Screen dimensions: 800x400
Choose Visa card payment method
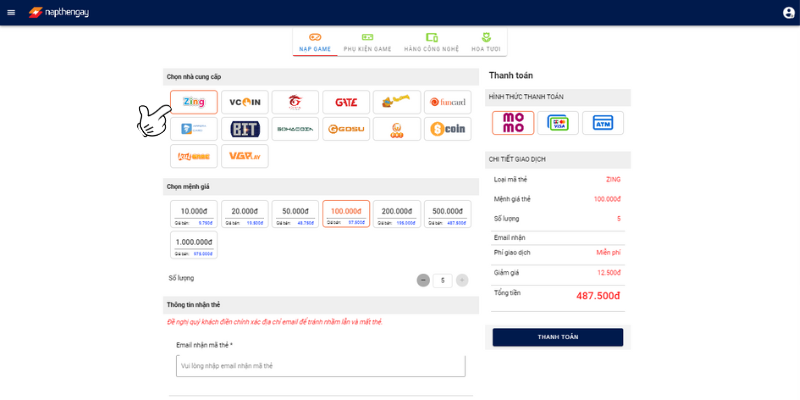558,123
